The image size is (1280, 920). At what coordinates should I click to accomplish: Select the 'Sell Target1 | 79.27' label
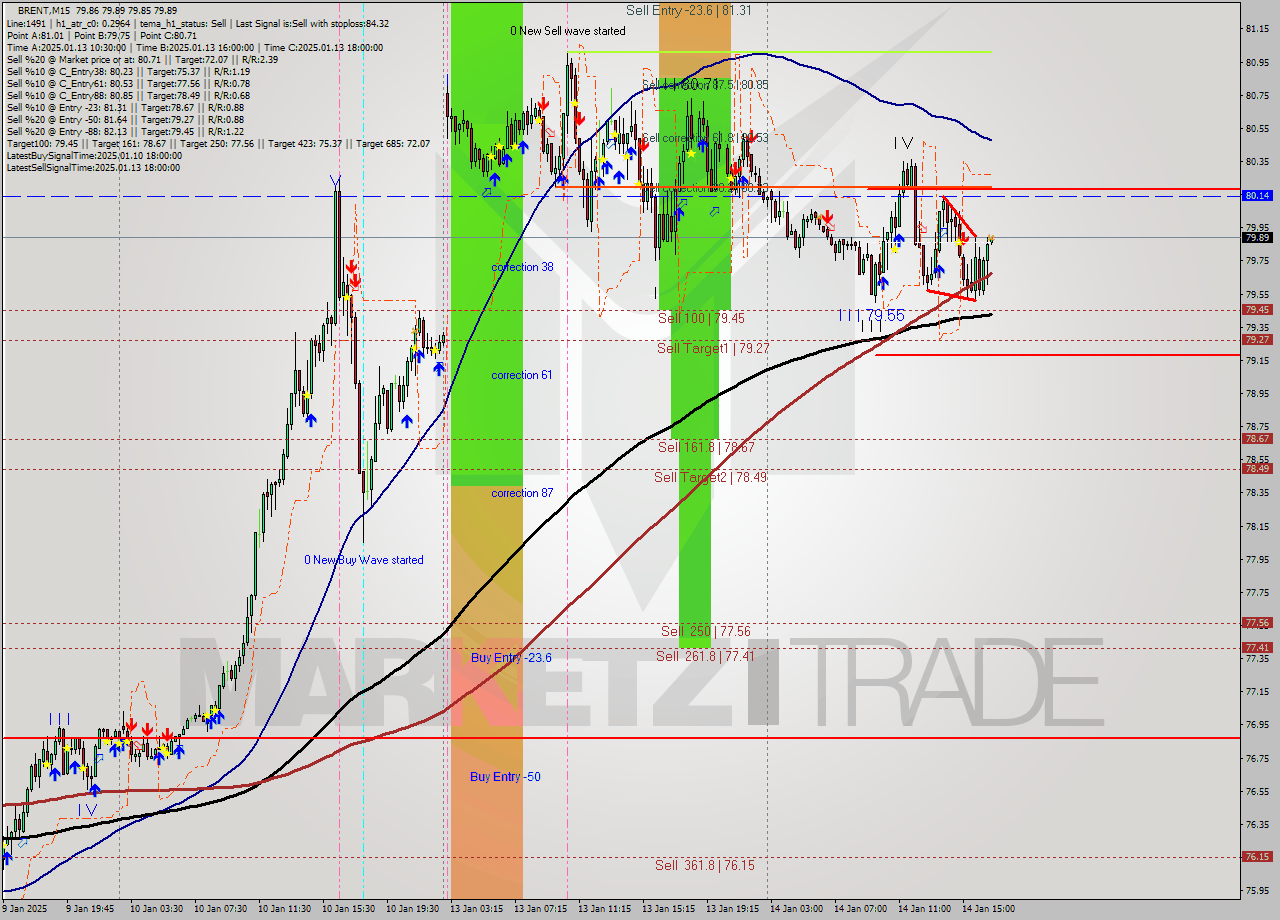point(713,348)
